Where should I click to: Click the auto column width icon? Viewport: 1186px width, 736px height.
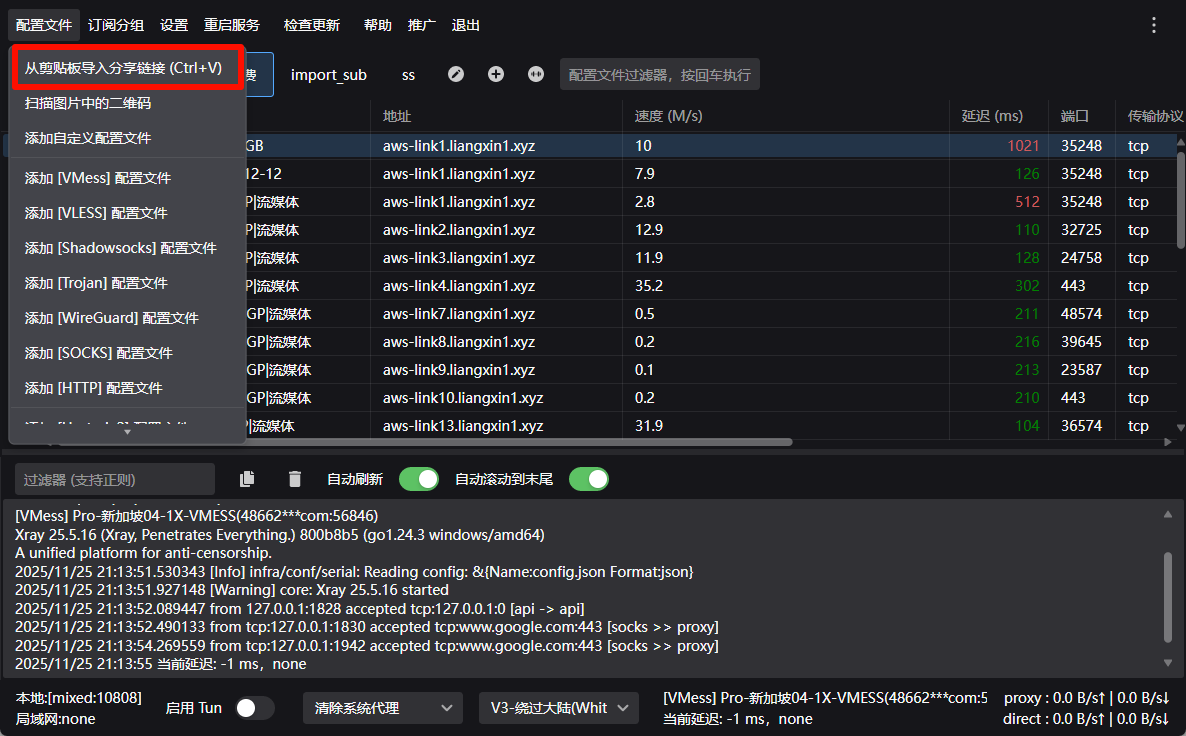click(x=536, y=75)
